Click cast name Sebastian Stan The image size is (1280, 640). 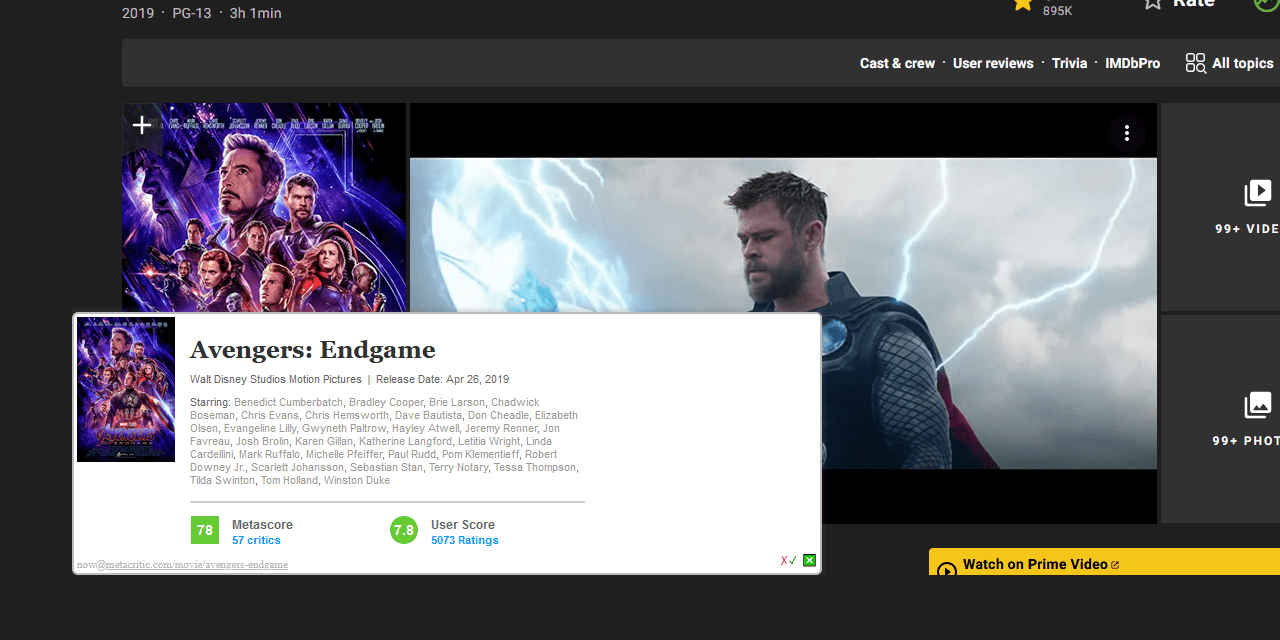(387, 467)
